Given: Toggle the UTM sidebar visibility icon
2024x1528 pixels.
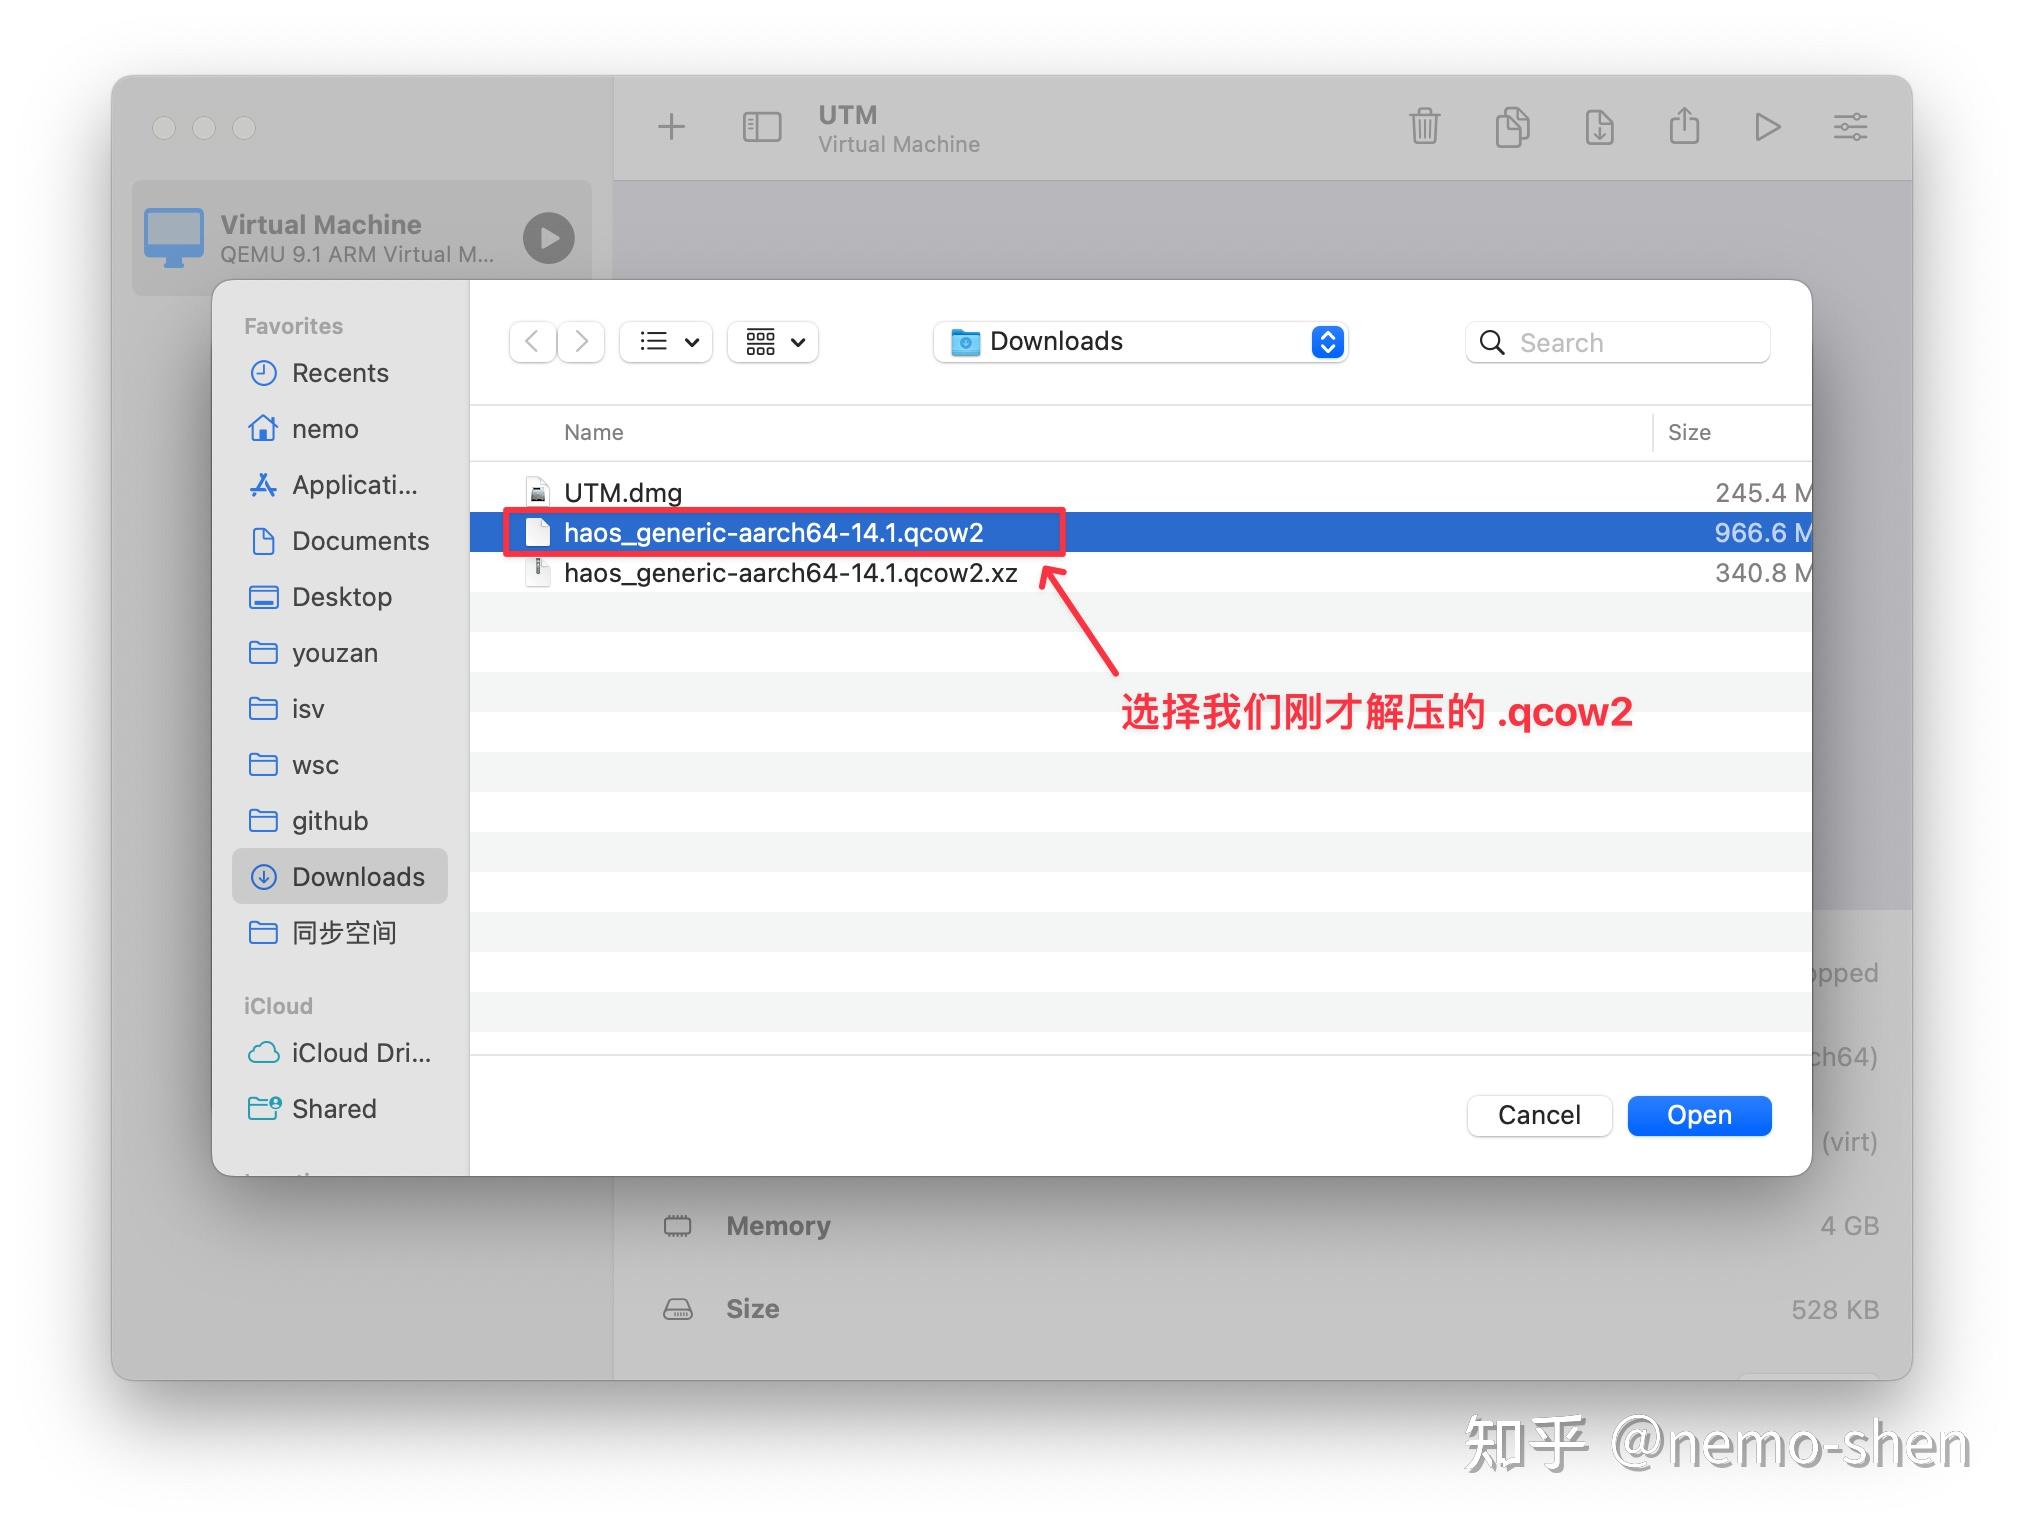Looking at the screenshot, I should click(x=761, y=127).
